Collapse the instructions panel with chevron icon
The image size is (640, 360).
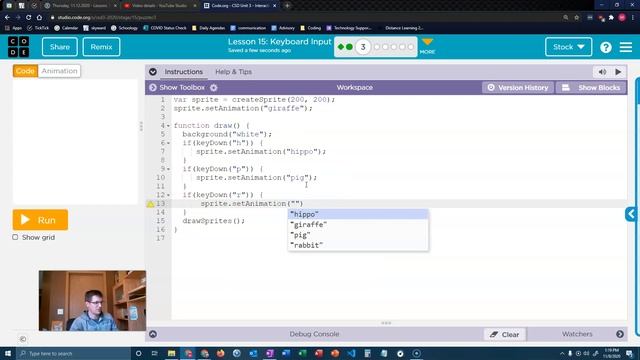[x=153, y=72]
